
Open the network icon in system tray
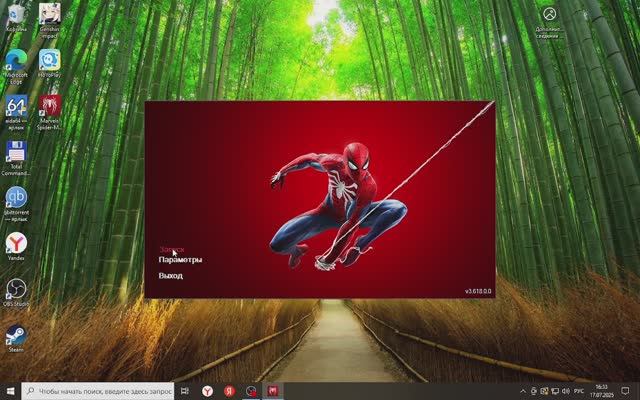click(555, 391)
